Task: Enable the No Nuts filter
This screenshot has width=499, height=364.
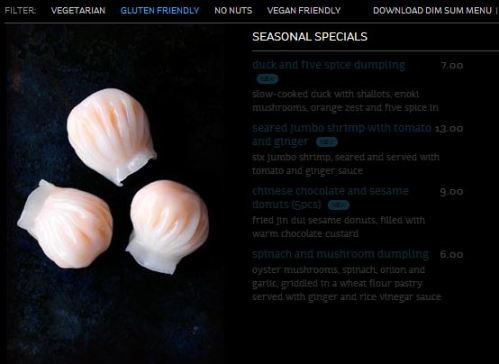Action: 233,11
